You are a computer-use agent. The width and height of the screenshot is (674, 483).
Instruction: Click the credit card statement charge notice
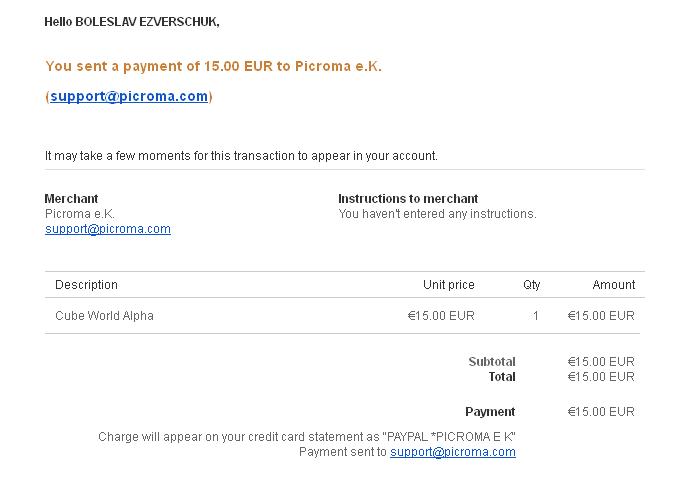click(307, 437)
